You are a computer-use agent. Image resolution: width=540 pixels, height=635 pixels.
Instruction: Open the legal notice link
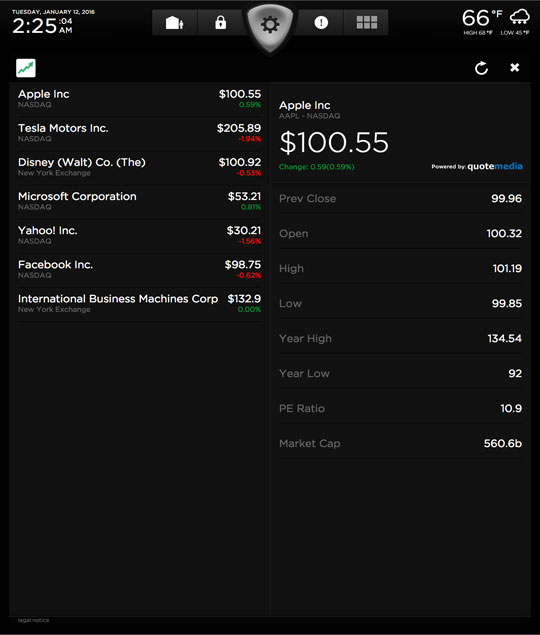[33, 620]
